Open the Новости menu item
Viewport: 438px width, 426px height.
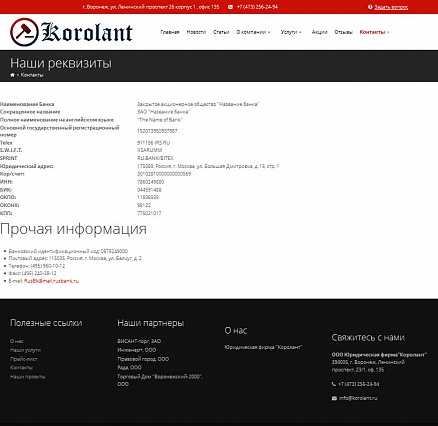click(x=196, y=32)
